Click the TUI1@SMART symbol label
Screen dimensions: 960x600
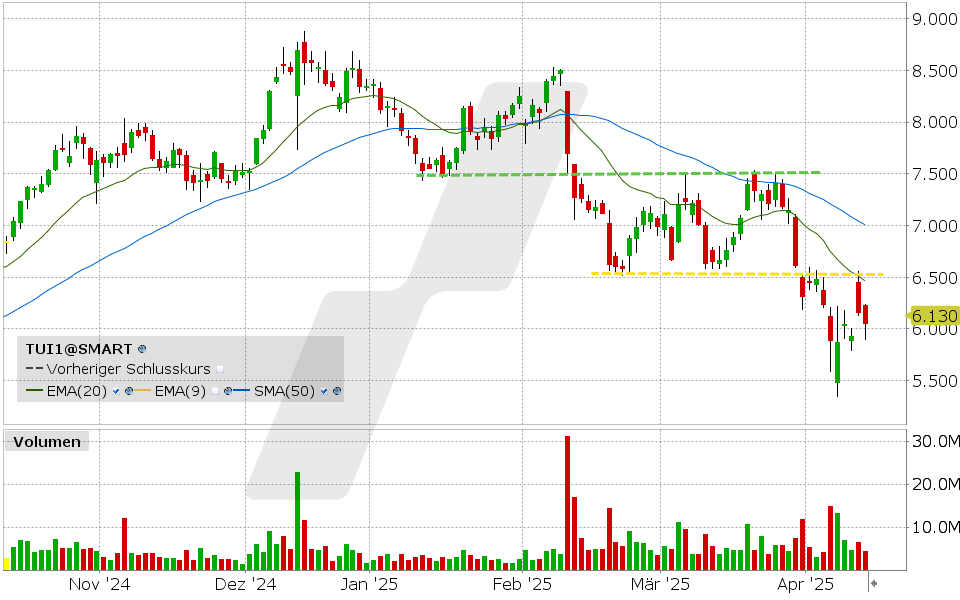point(78,349)
